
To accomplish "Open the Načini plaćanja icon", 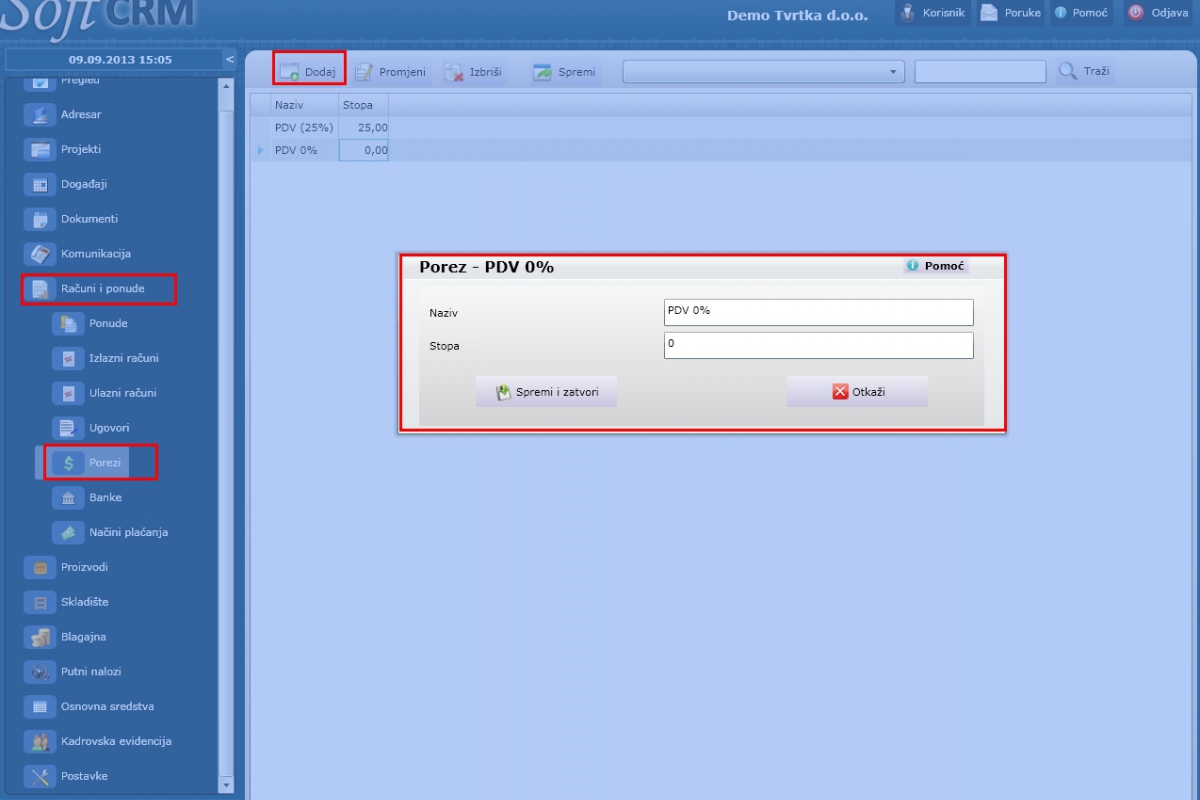I will click(68, 532).
